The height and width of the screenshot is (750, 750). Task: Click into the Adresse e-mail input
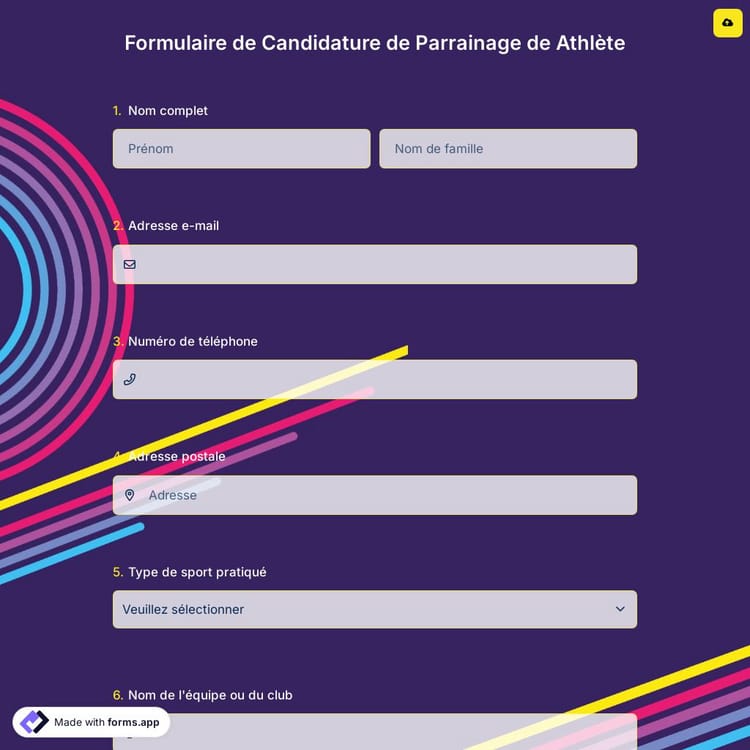coord(385,265)
